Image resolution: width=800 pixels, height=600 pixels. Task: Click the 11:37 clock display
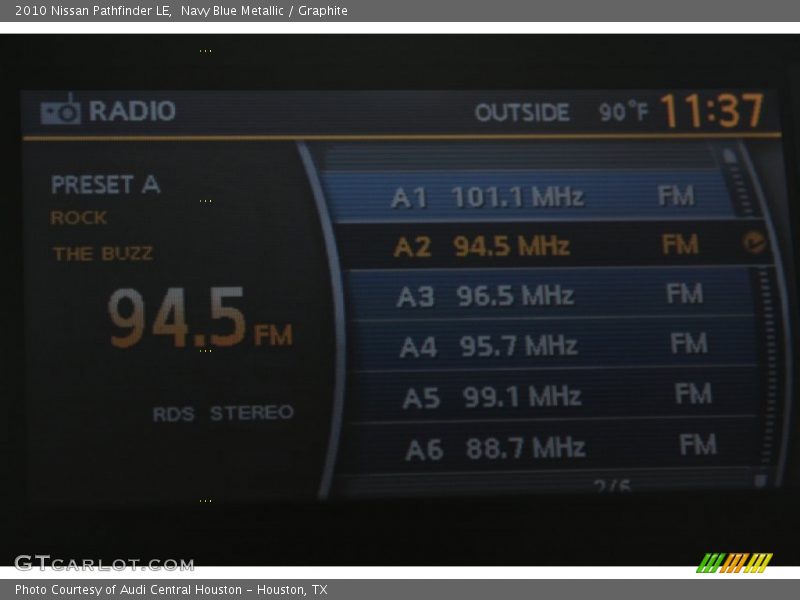click(x=711, y=111)
